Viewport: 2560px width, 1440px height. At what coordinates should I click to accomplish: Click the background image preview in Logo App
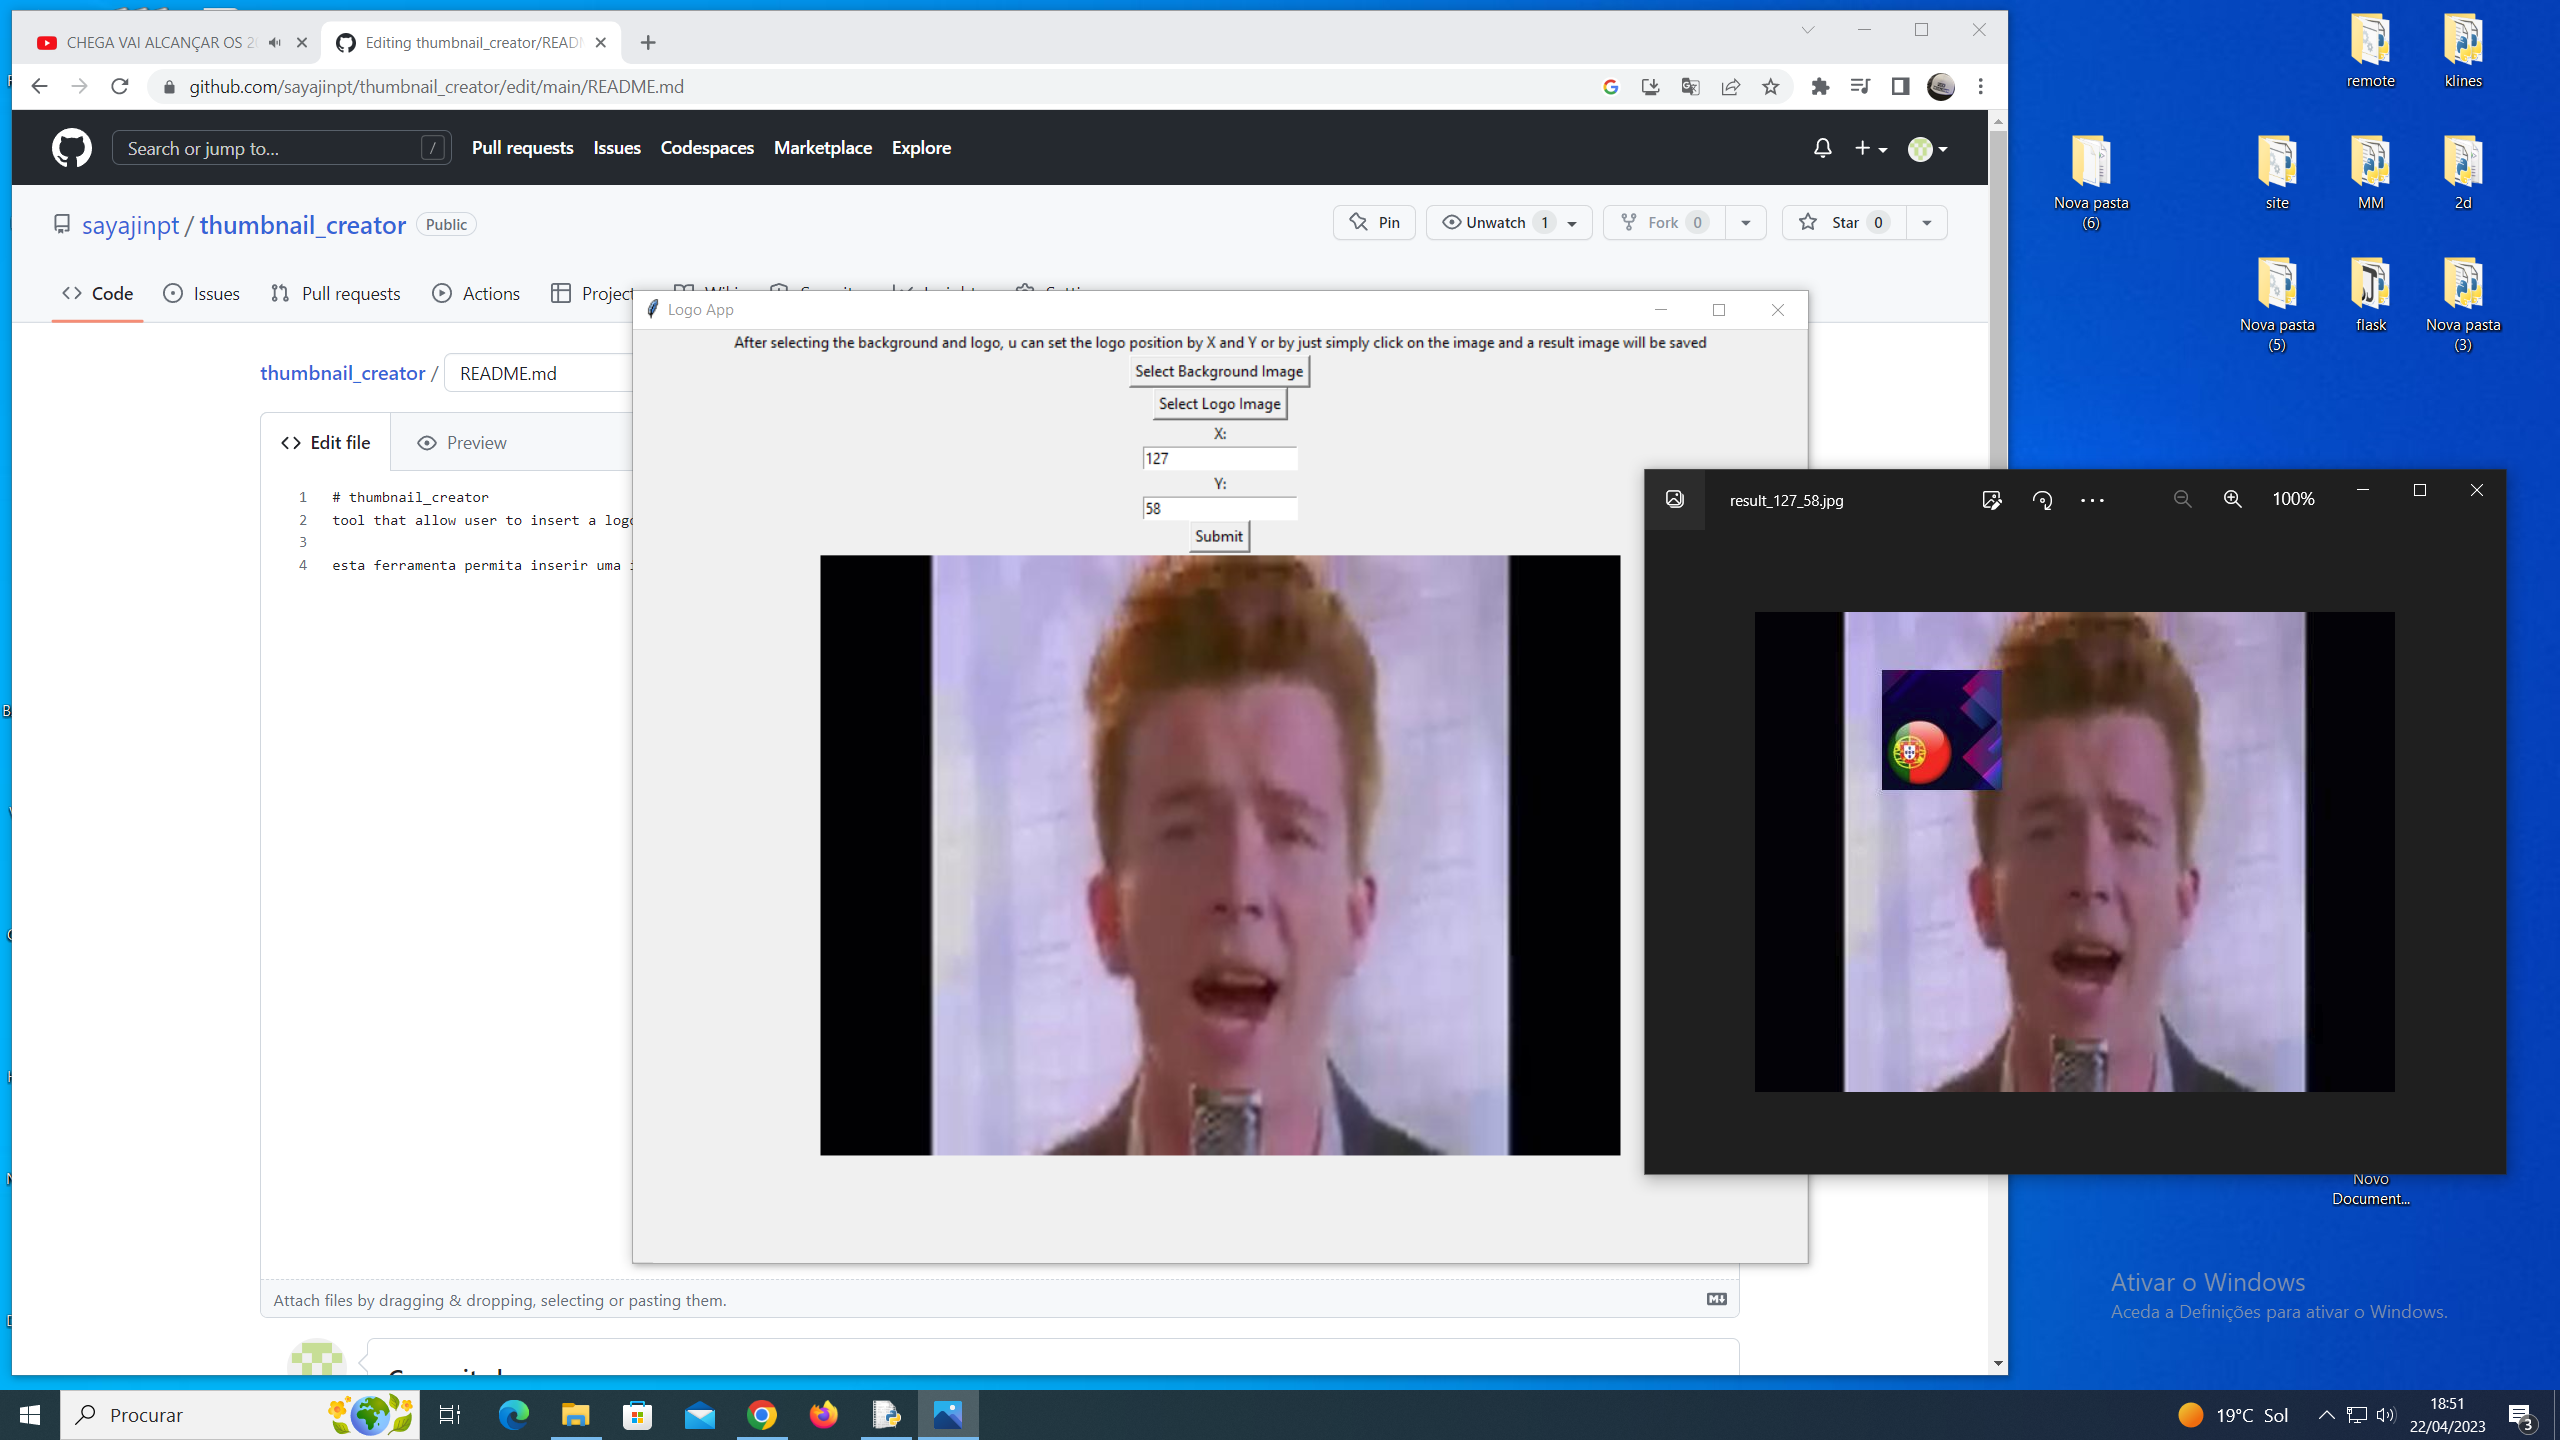pos(1219,855)
